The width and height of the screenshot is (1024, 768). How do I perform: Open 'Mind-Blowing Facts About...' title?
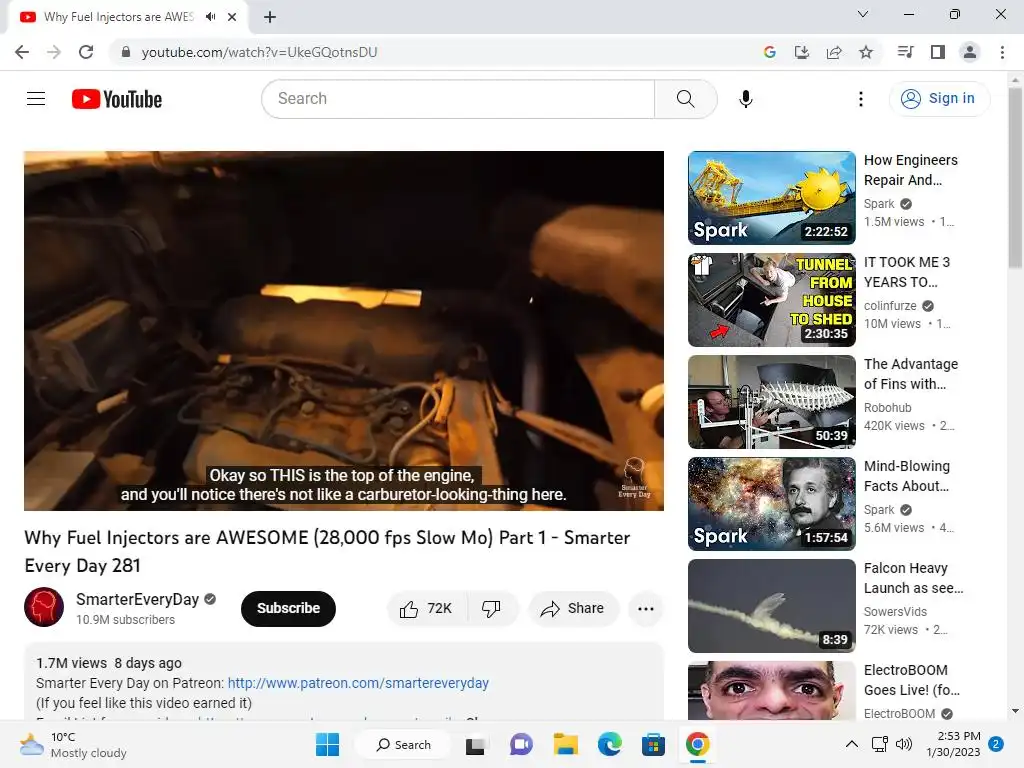907,475
